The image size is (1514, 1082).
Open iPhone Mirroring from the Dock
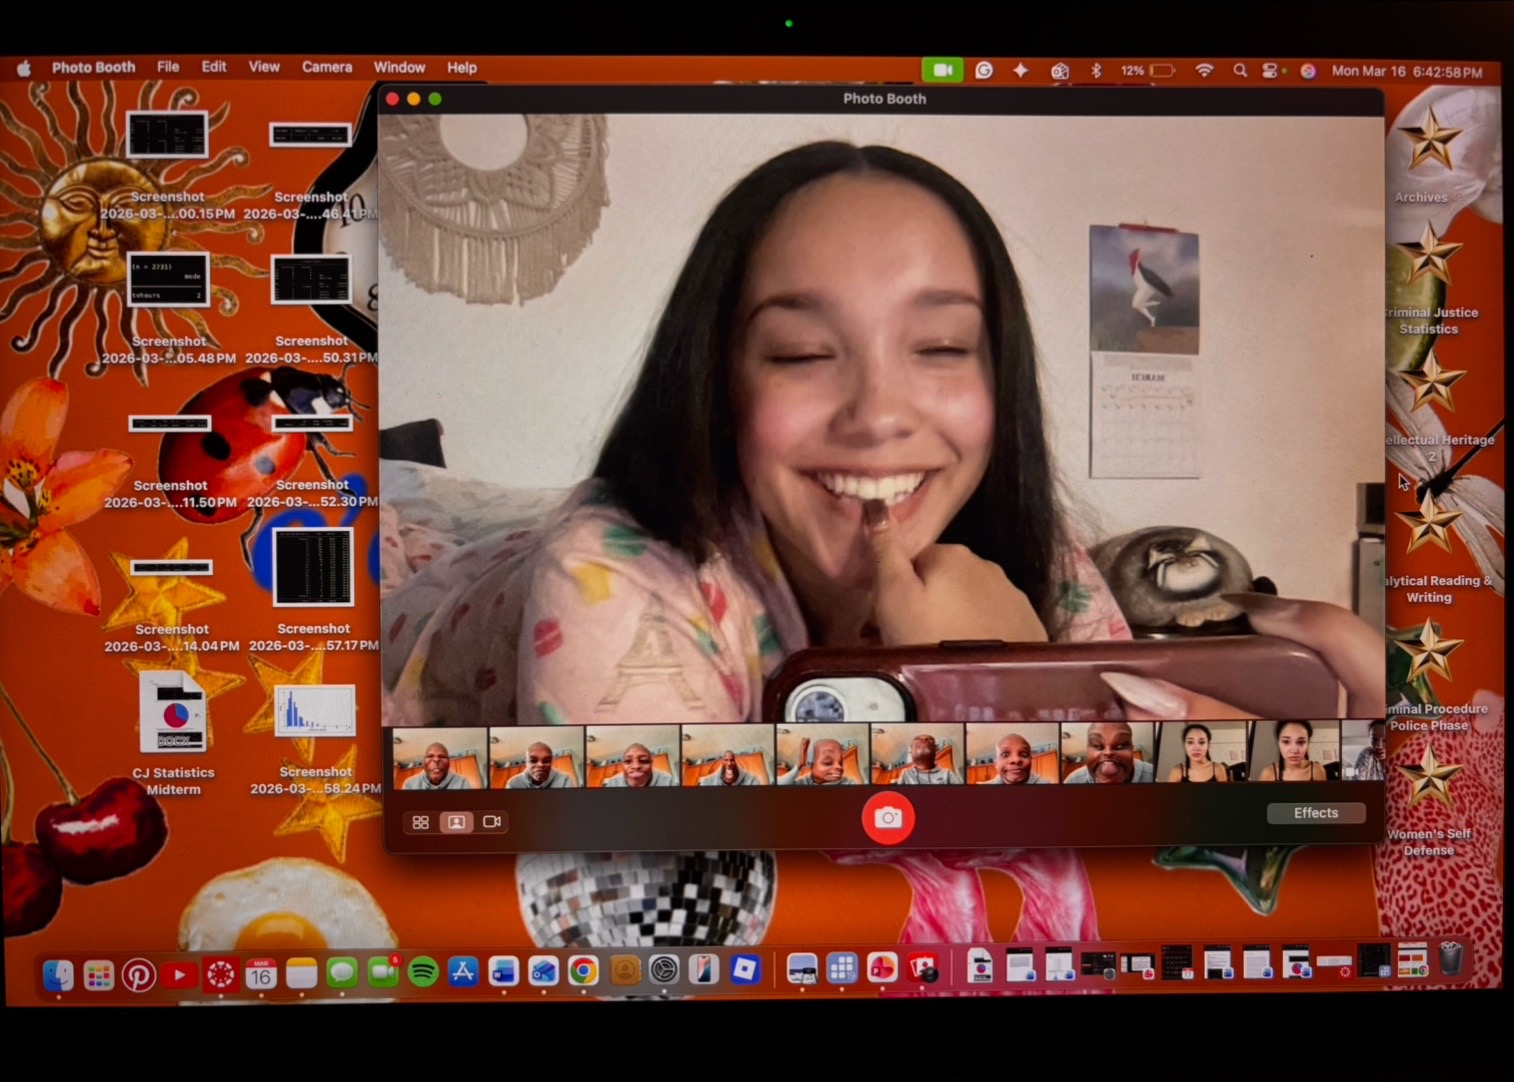[704, 969]
